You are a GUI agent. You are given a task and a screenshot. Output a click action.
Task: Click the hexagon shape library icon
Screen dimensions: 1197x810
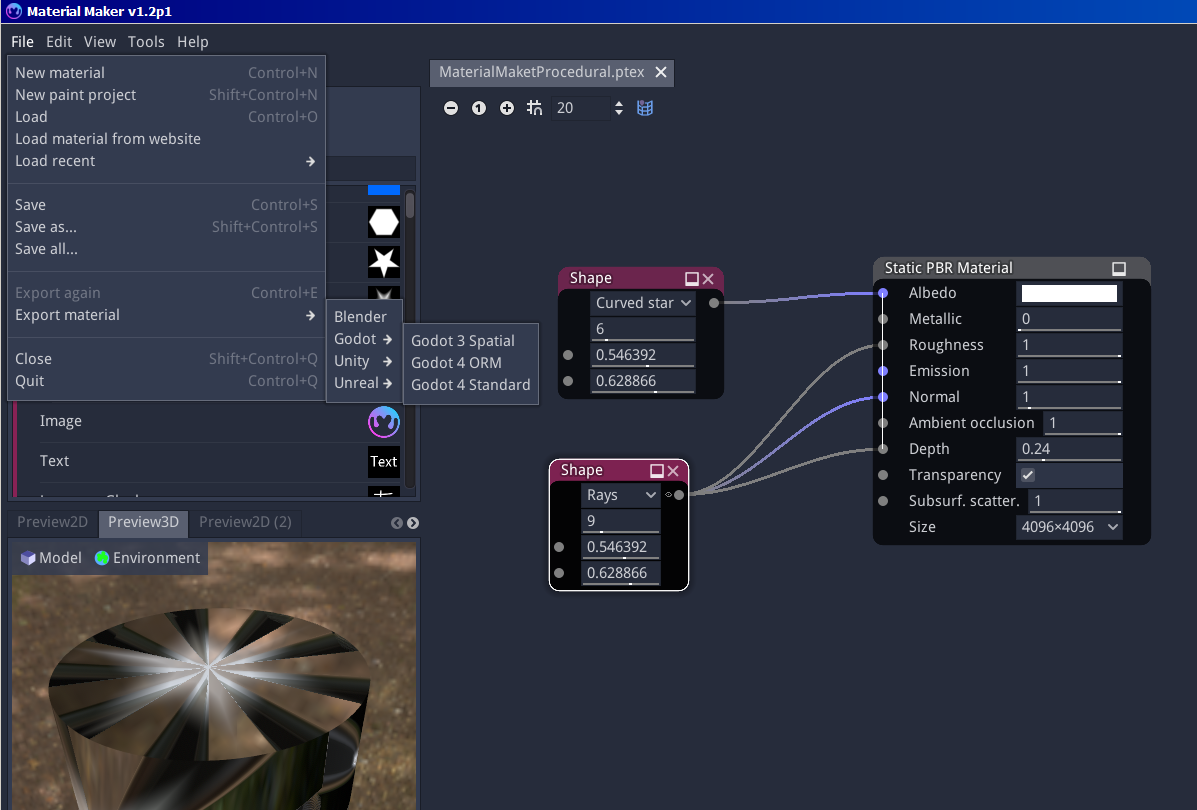pos(383,222)
